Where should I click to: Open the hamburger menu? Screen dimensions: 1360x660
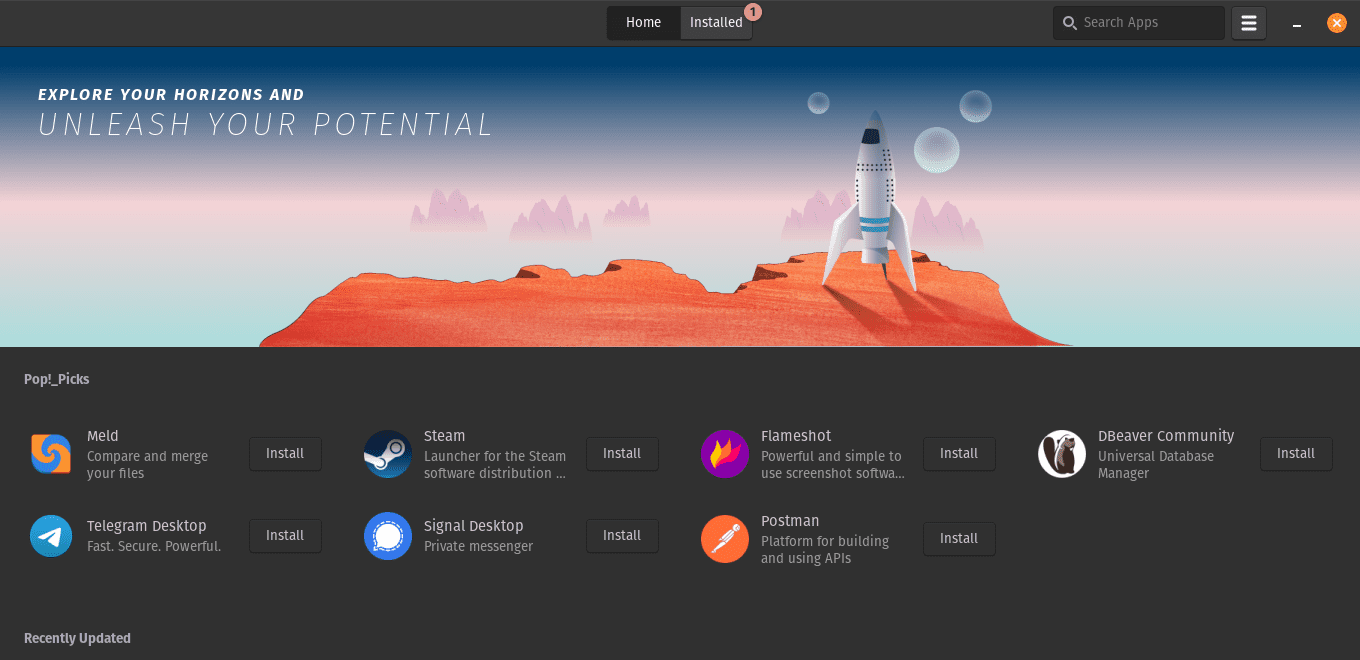tap(1248, 22)
